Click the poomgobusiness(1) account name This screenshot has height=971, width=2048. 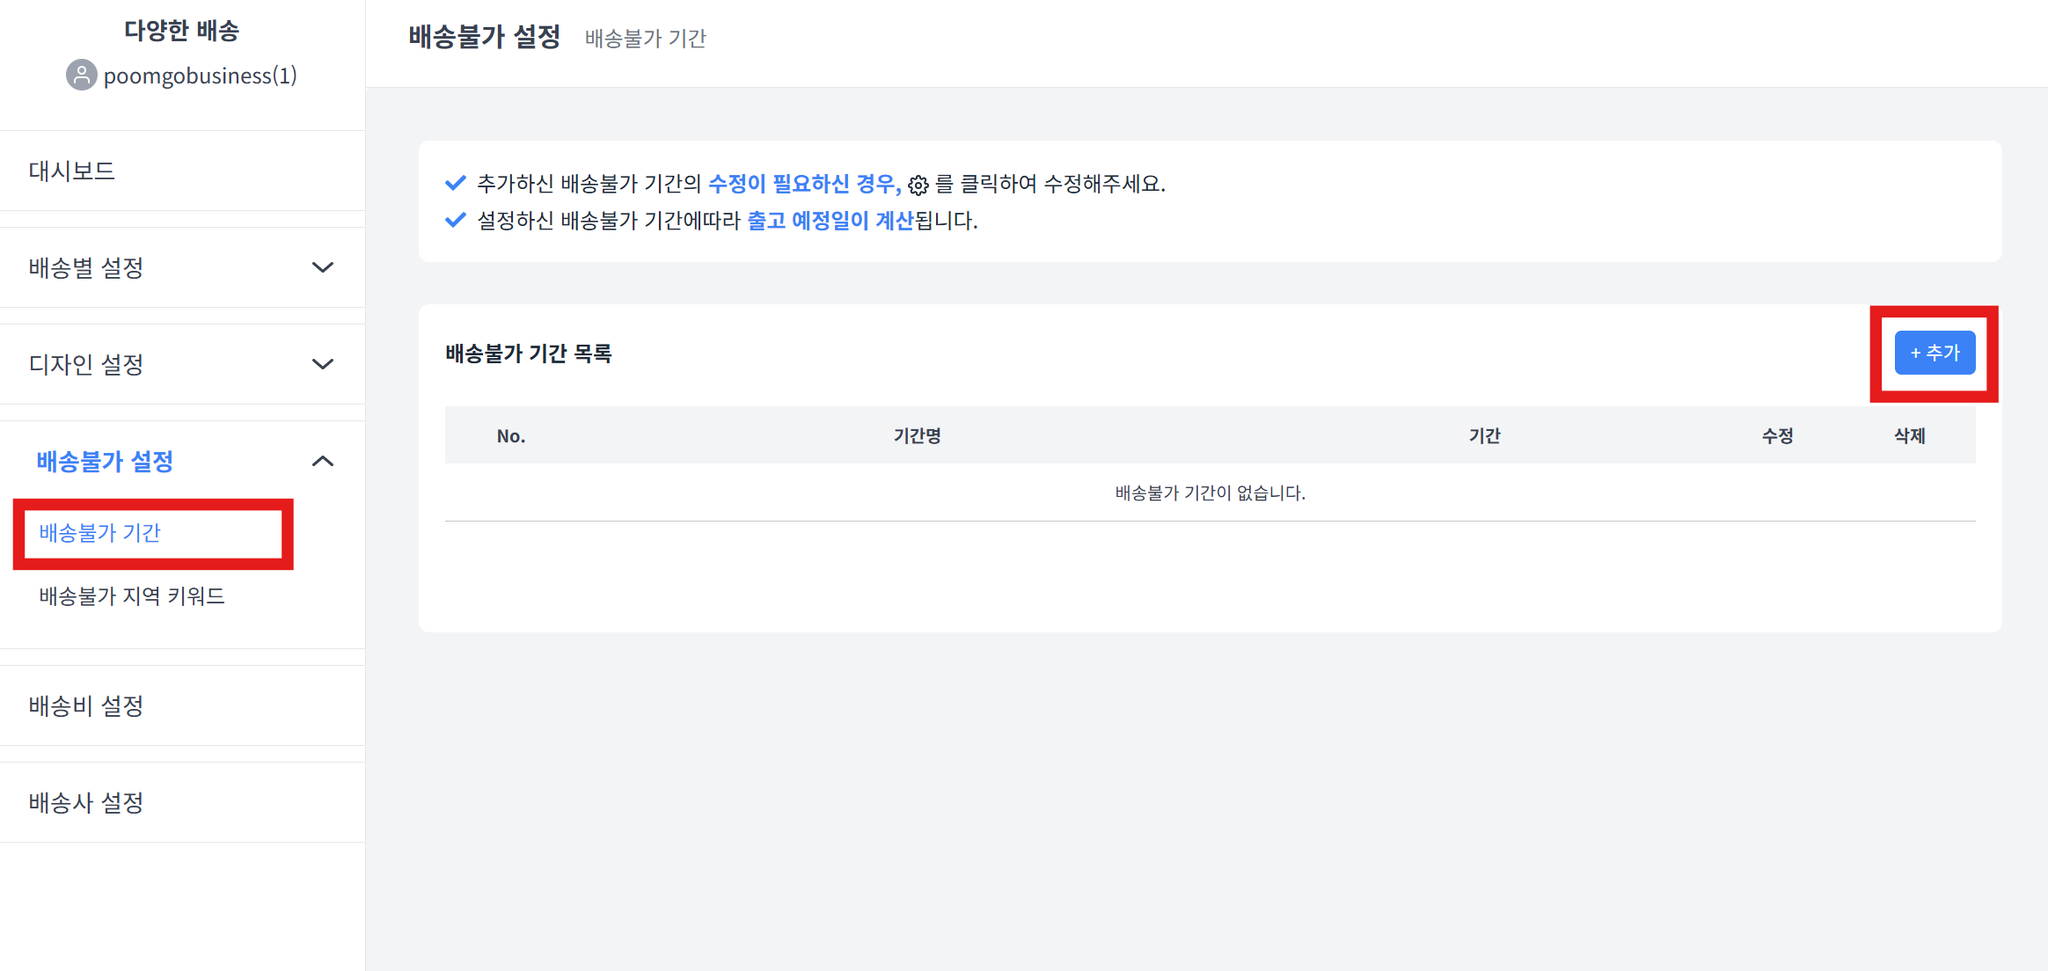coord(200,76)
